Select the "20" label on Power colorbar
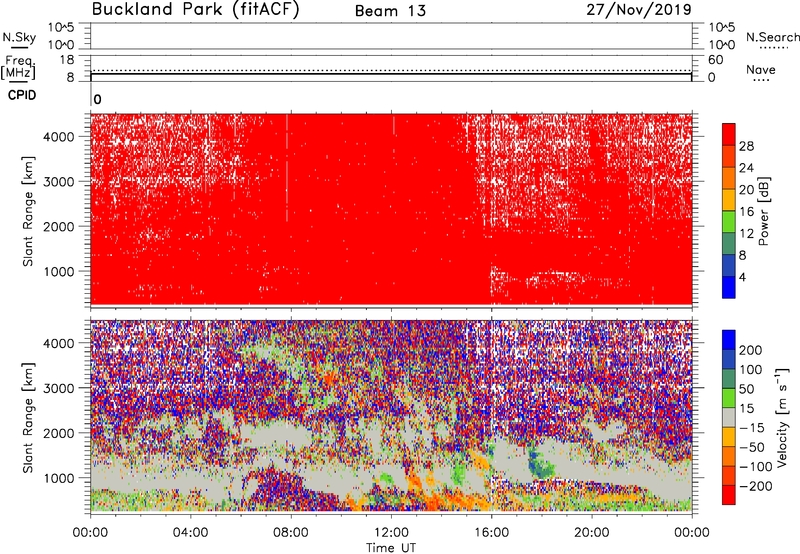The height and width of the screenshot is (554, 800). pyautogui.click(x=746, y=190)
